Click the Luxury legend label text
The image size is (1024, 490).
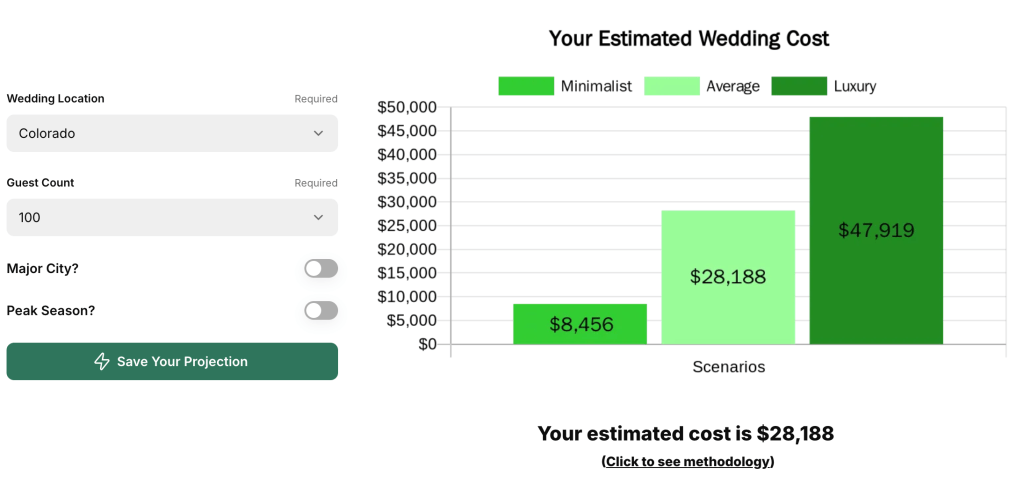(855, 86)
